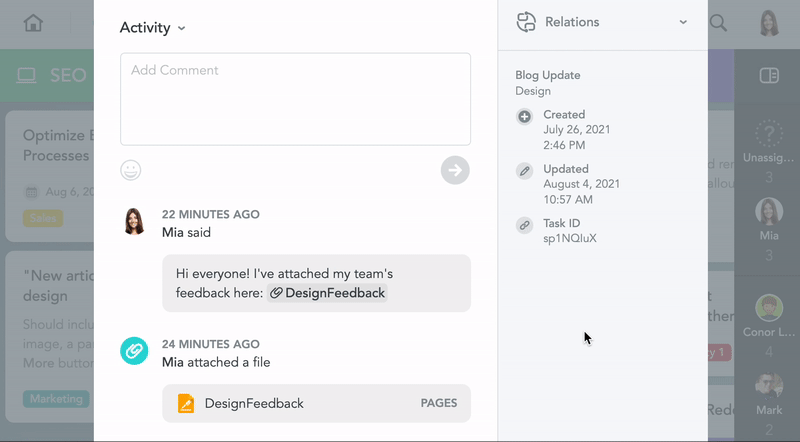This screenshot has width=800, height=442.
Task: Select Mark in the members sidebar
Action: [768, 392]
